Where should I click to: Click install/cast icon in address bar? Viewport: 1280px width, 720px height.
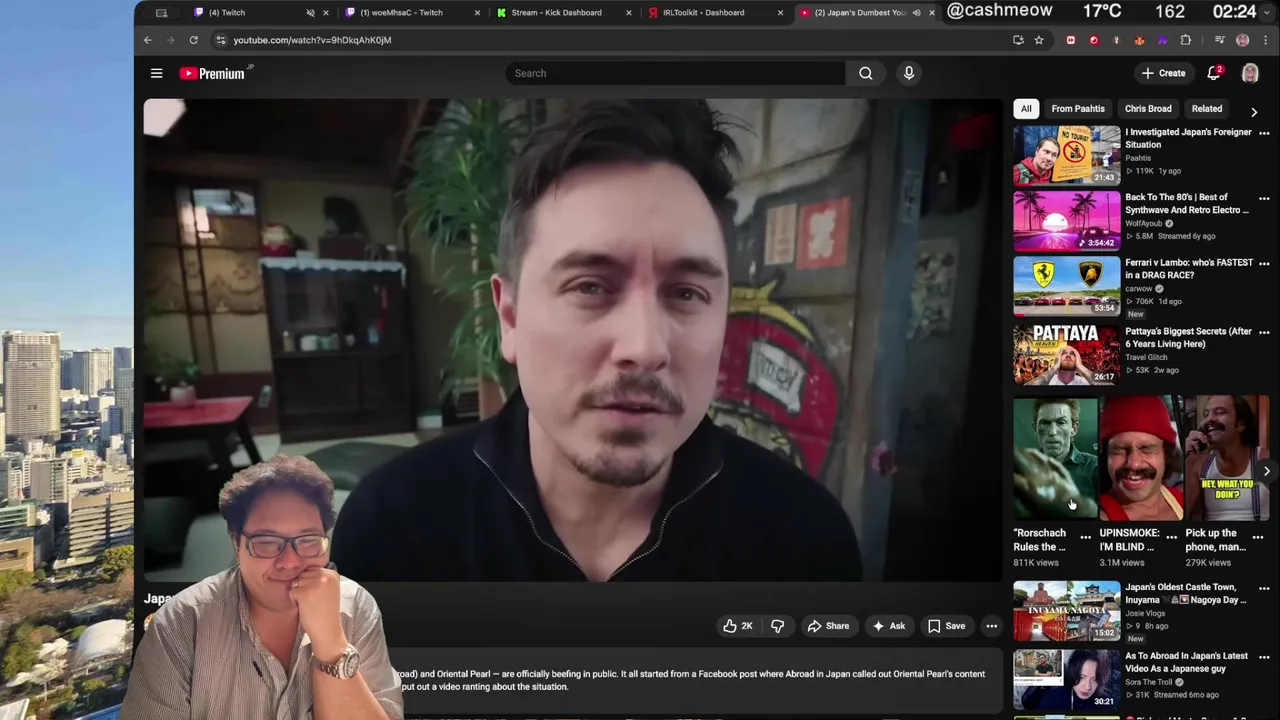pos(1018,40)
